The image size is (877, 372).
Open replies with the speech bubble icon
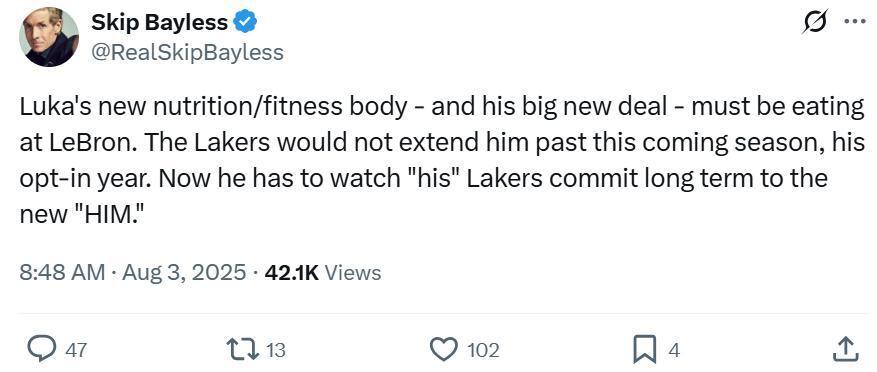(x=41, y=350)
